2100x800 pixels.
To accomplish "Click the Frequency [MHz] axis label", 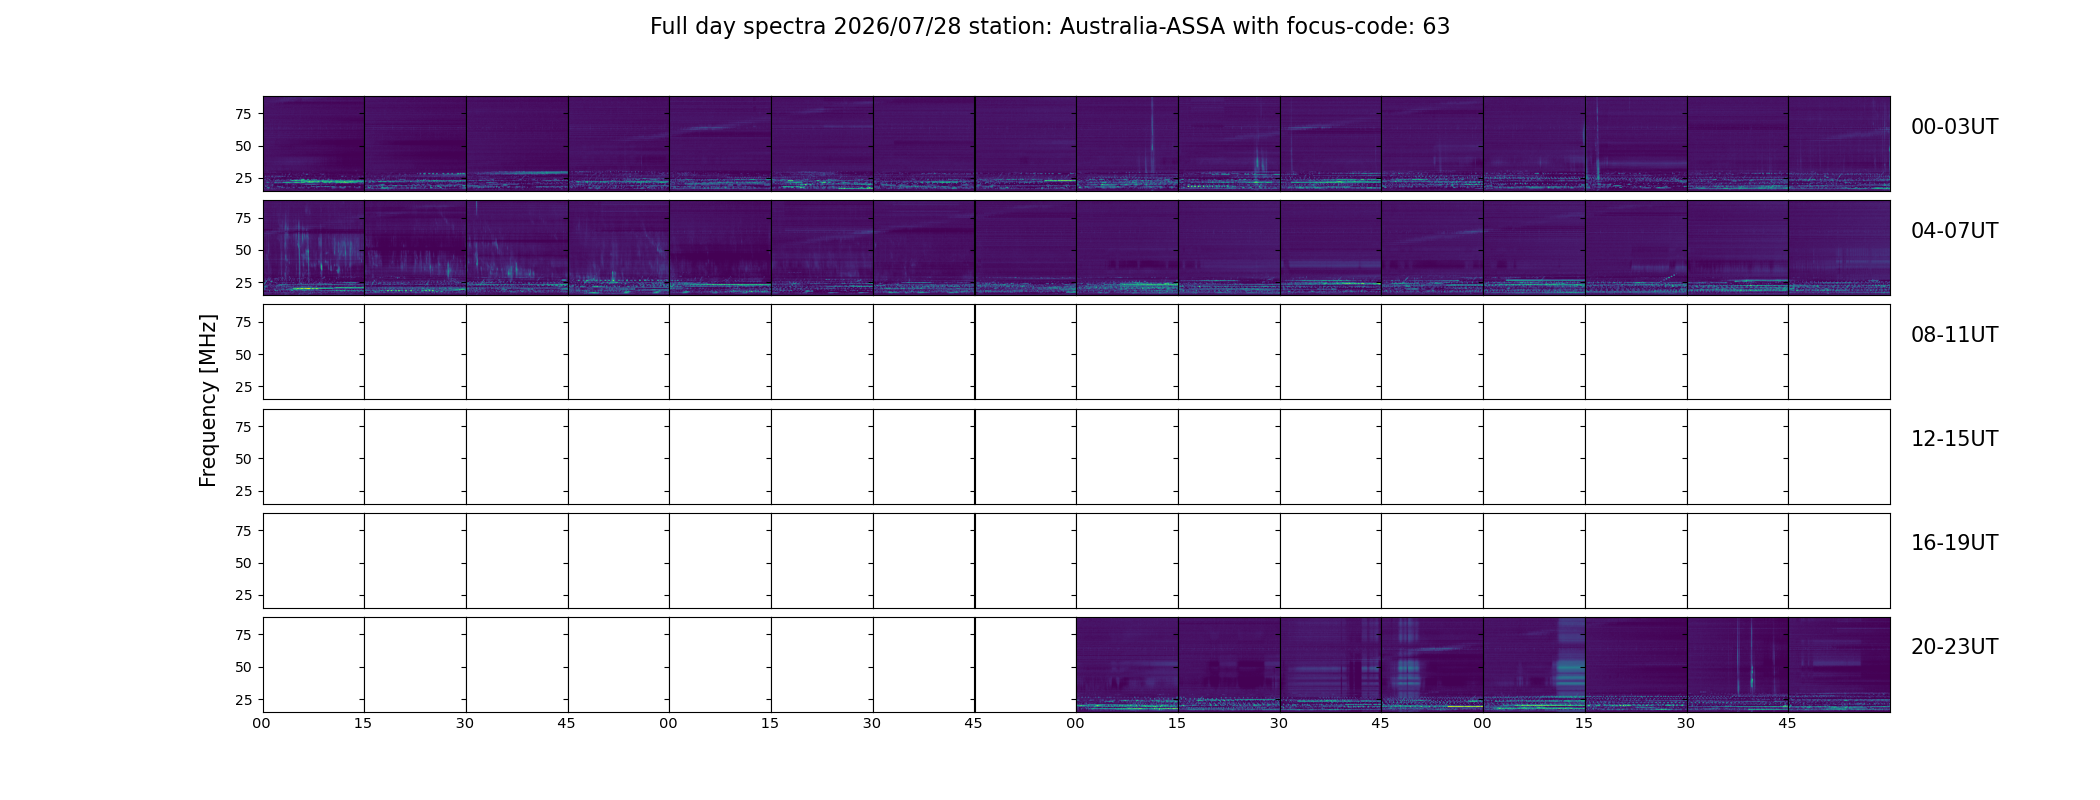I will [208, 400].
